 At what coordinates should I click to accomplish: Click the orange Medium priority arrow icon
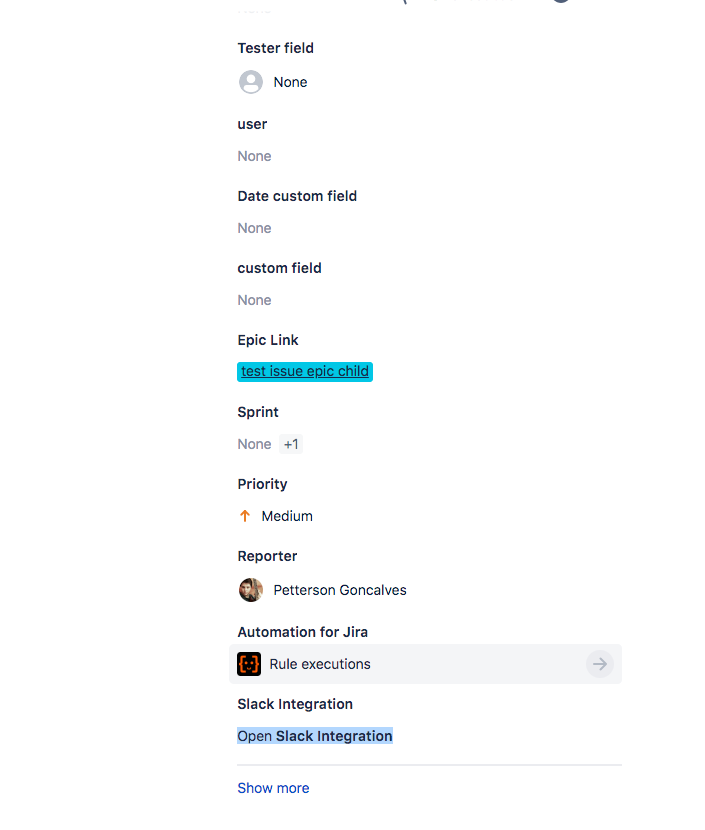pyautogui.click(x=245, y=516)
